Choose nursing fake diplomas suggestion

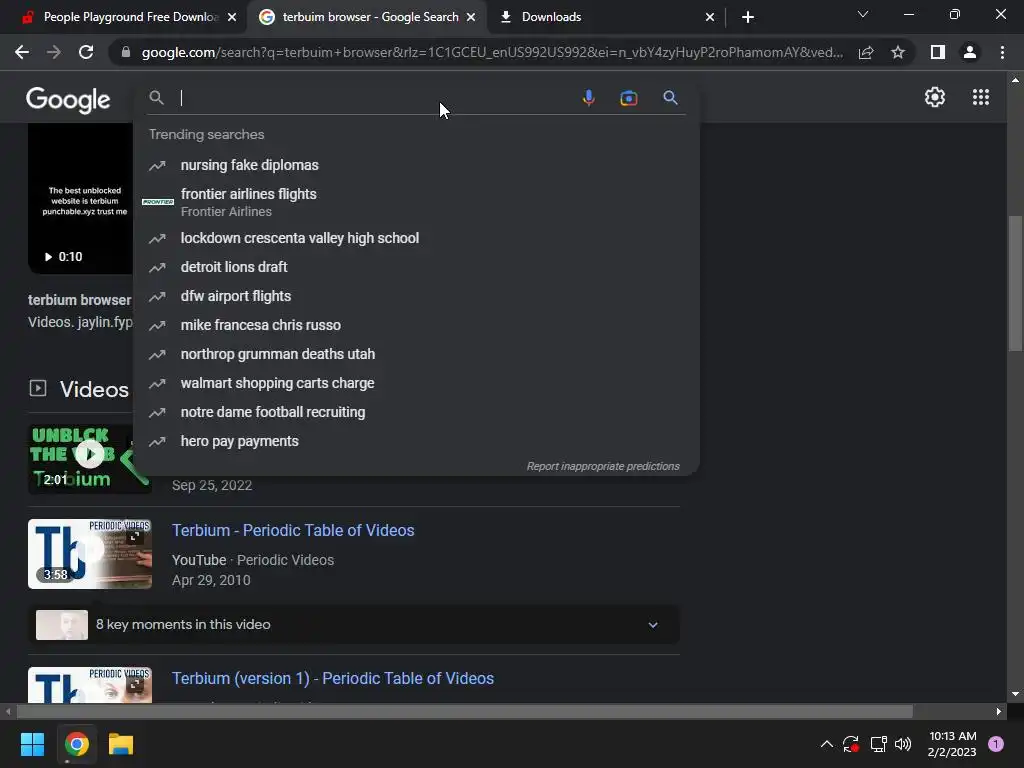416,165
